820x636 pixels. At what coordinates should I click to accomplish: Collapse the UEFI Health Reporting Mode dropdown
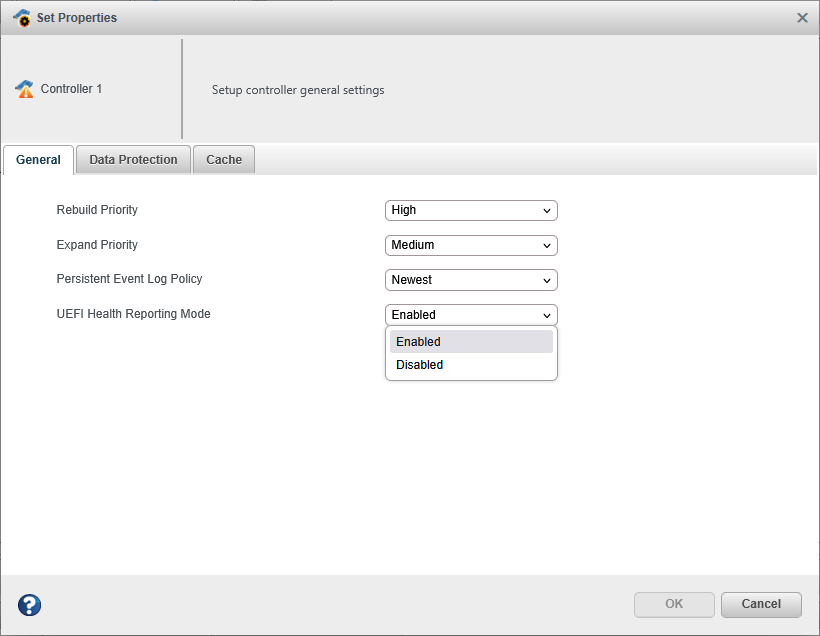[x=470, y=315]
